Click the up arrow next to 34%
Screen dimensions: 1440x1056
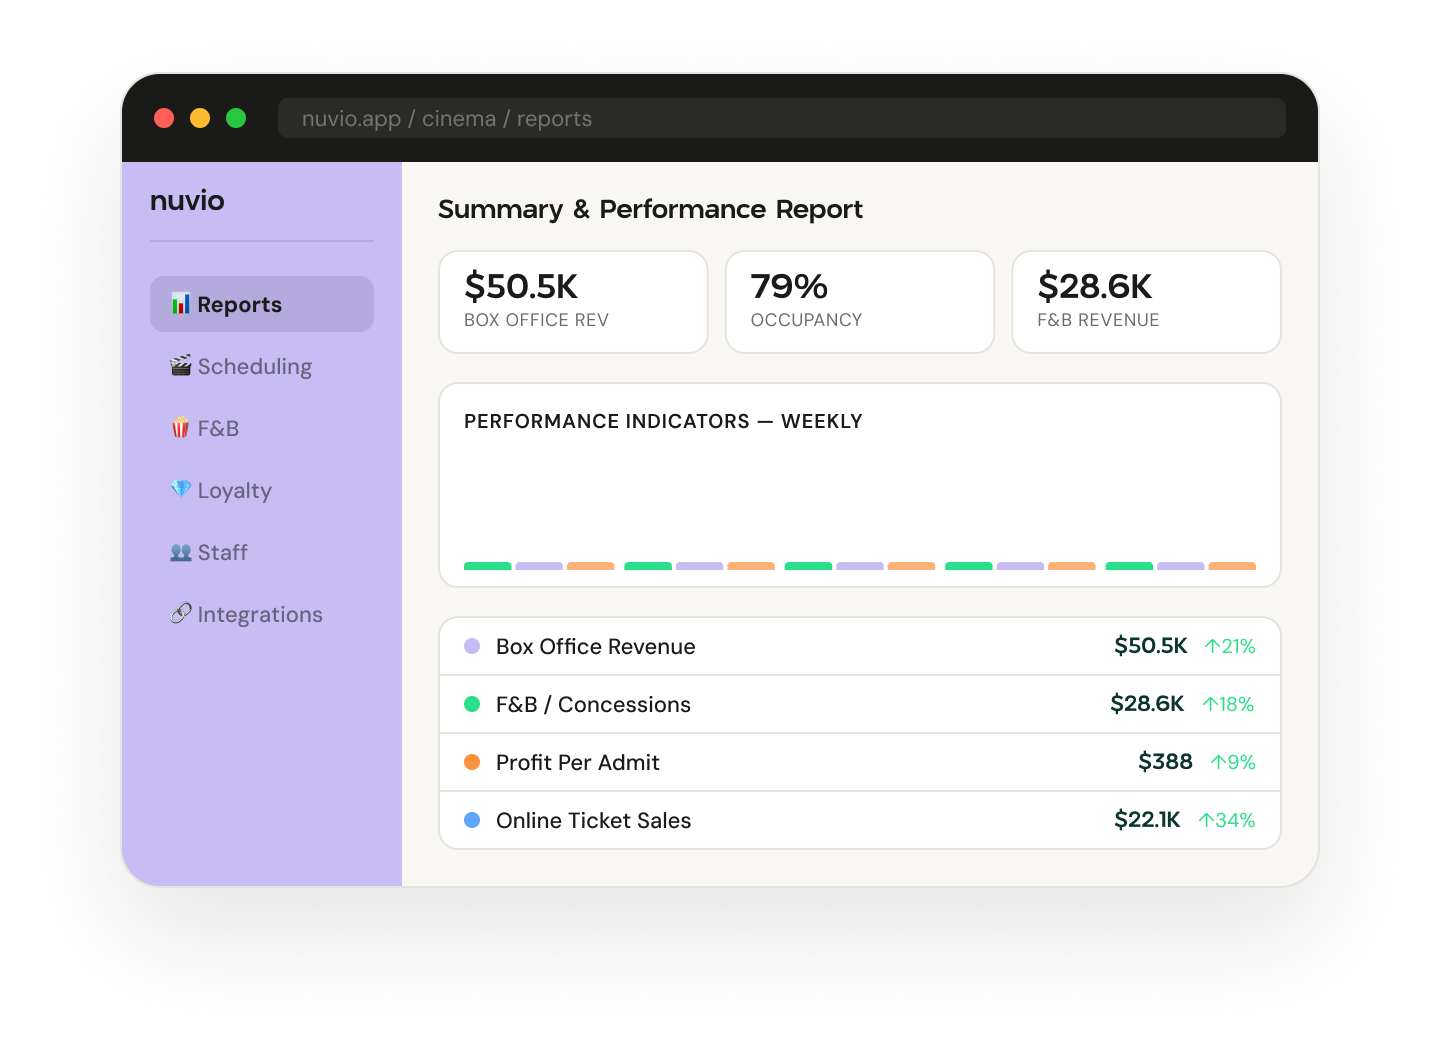[1206, 821]
